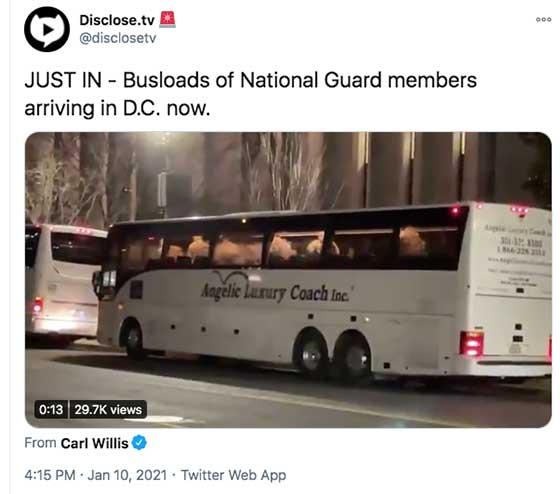
Task: Click the rear red tail light of the bus
Action: [x=471, y=344]
